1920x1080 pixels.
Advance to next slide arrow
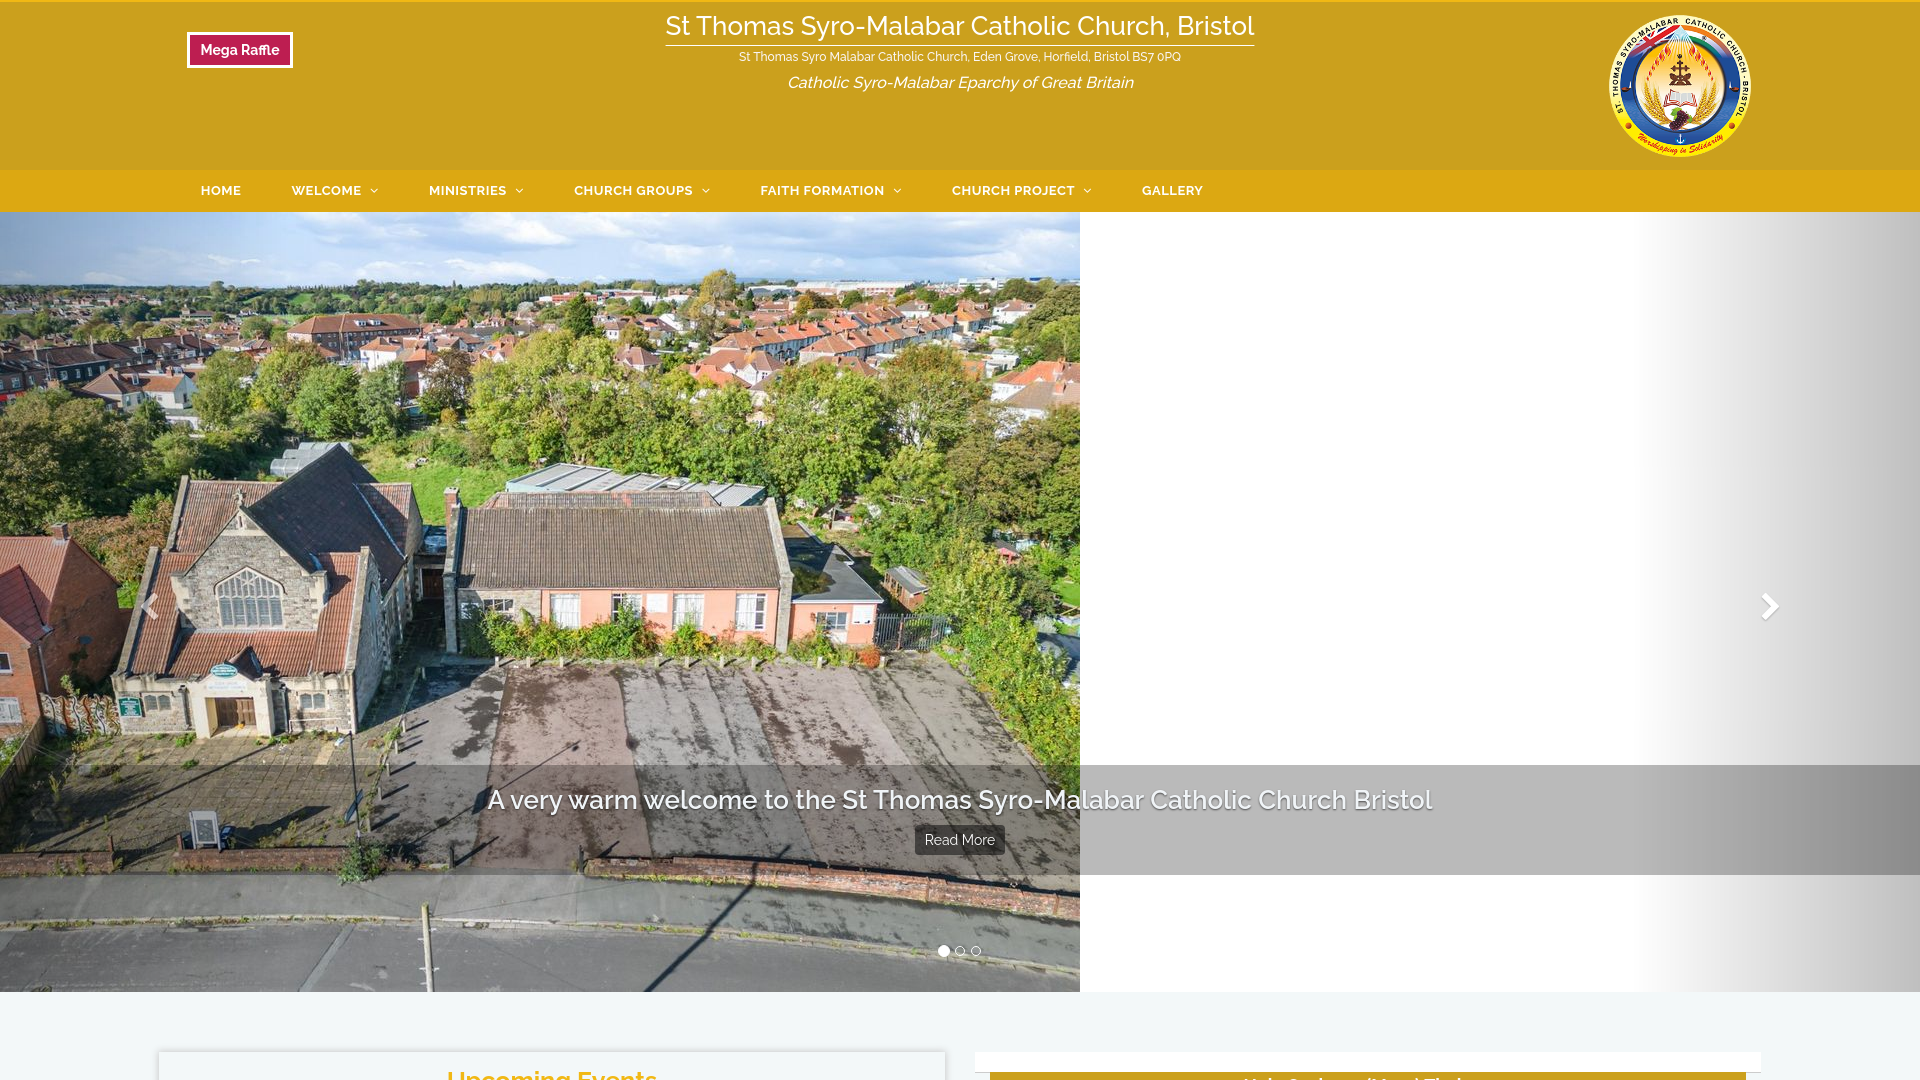click(1770, 606)
